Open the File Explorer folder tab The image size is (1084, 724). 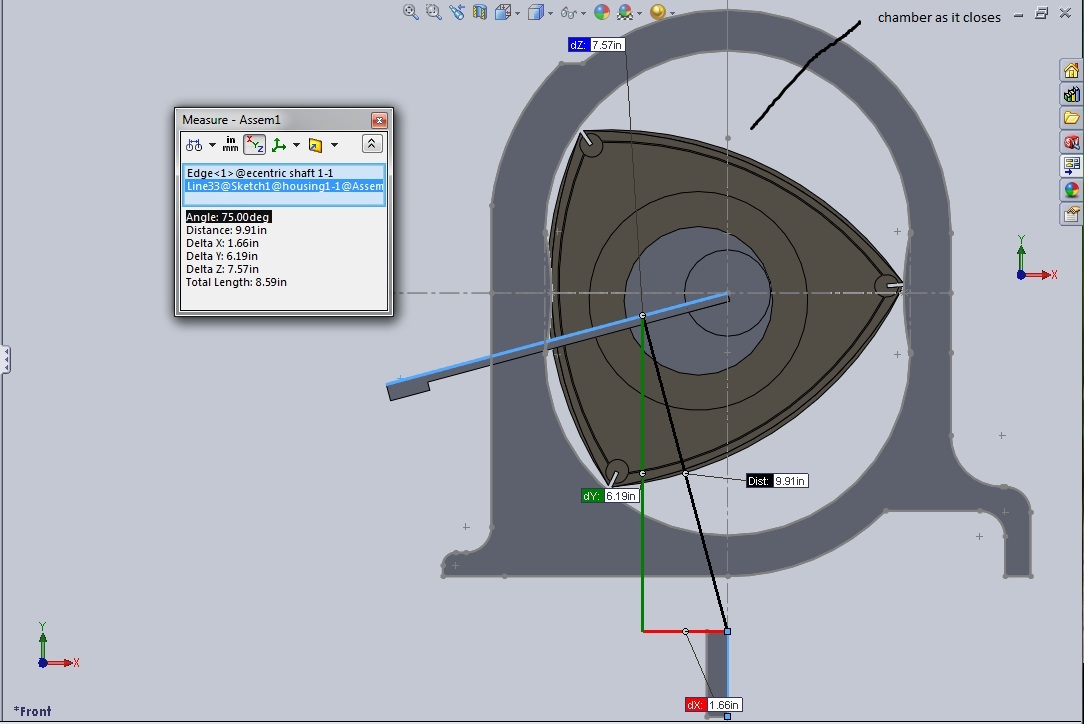[x=1071, y=118]
